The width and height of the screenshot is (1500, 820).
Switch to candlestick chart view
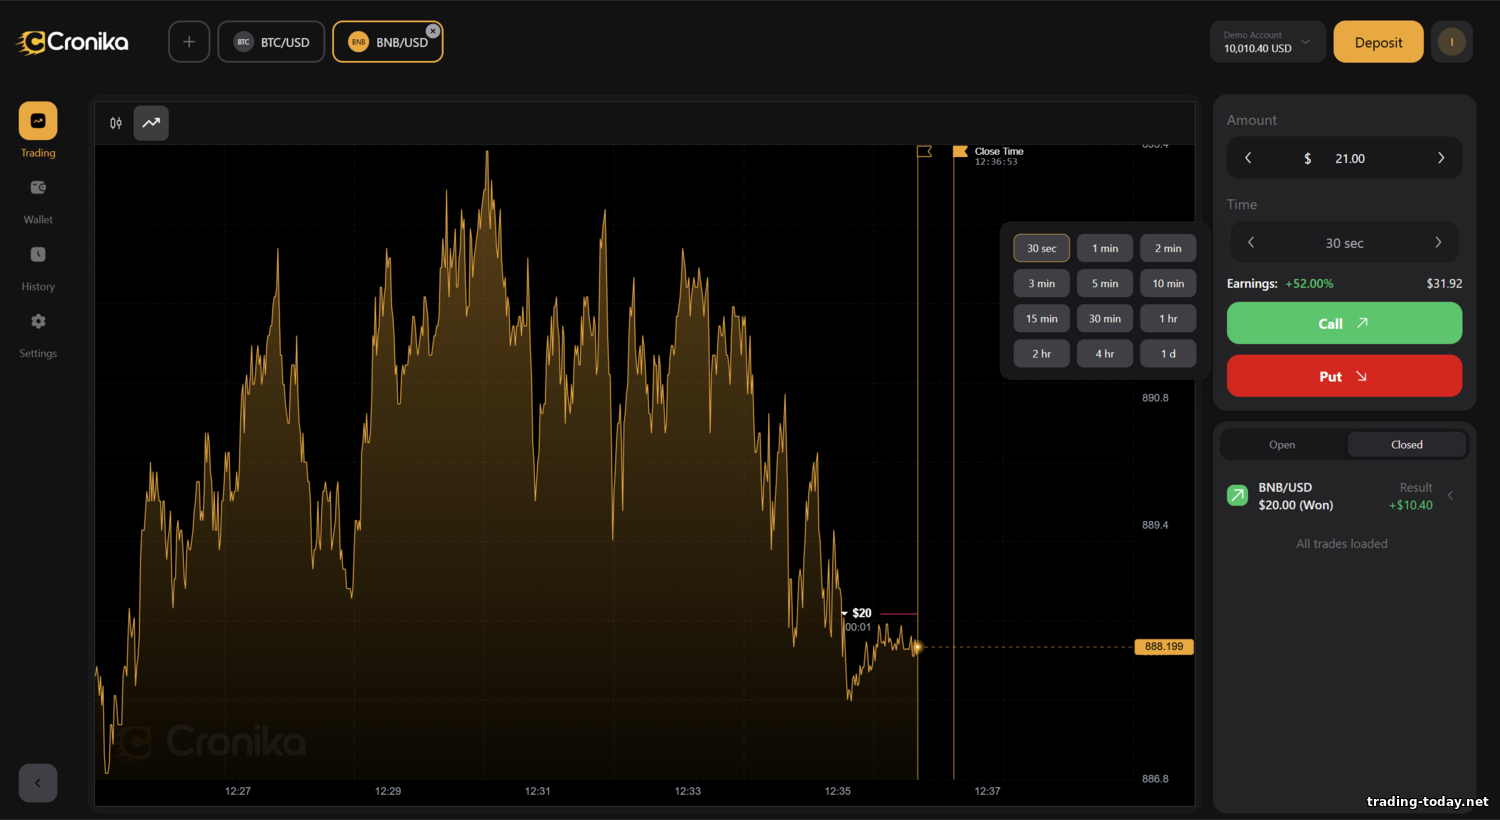(115, 122)
